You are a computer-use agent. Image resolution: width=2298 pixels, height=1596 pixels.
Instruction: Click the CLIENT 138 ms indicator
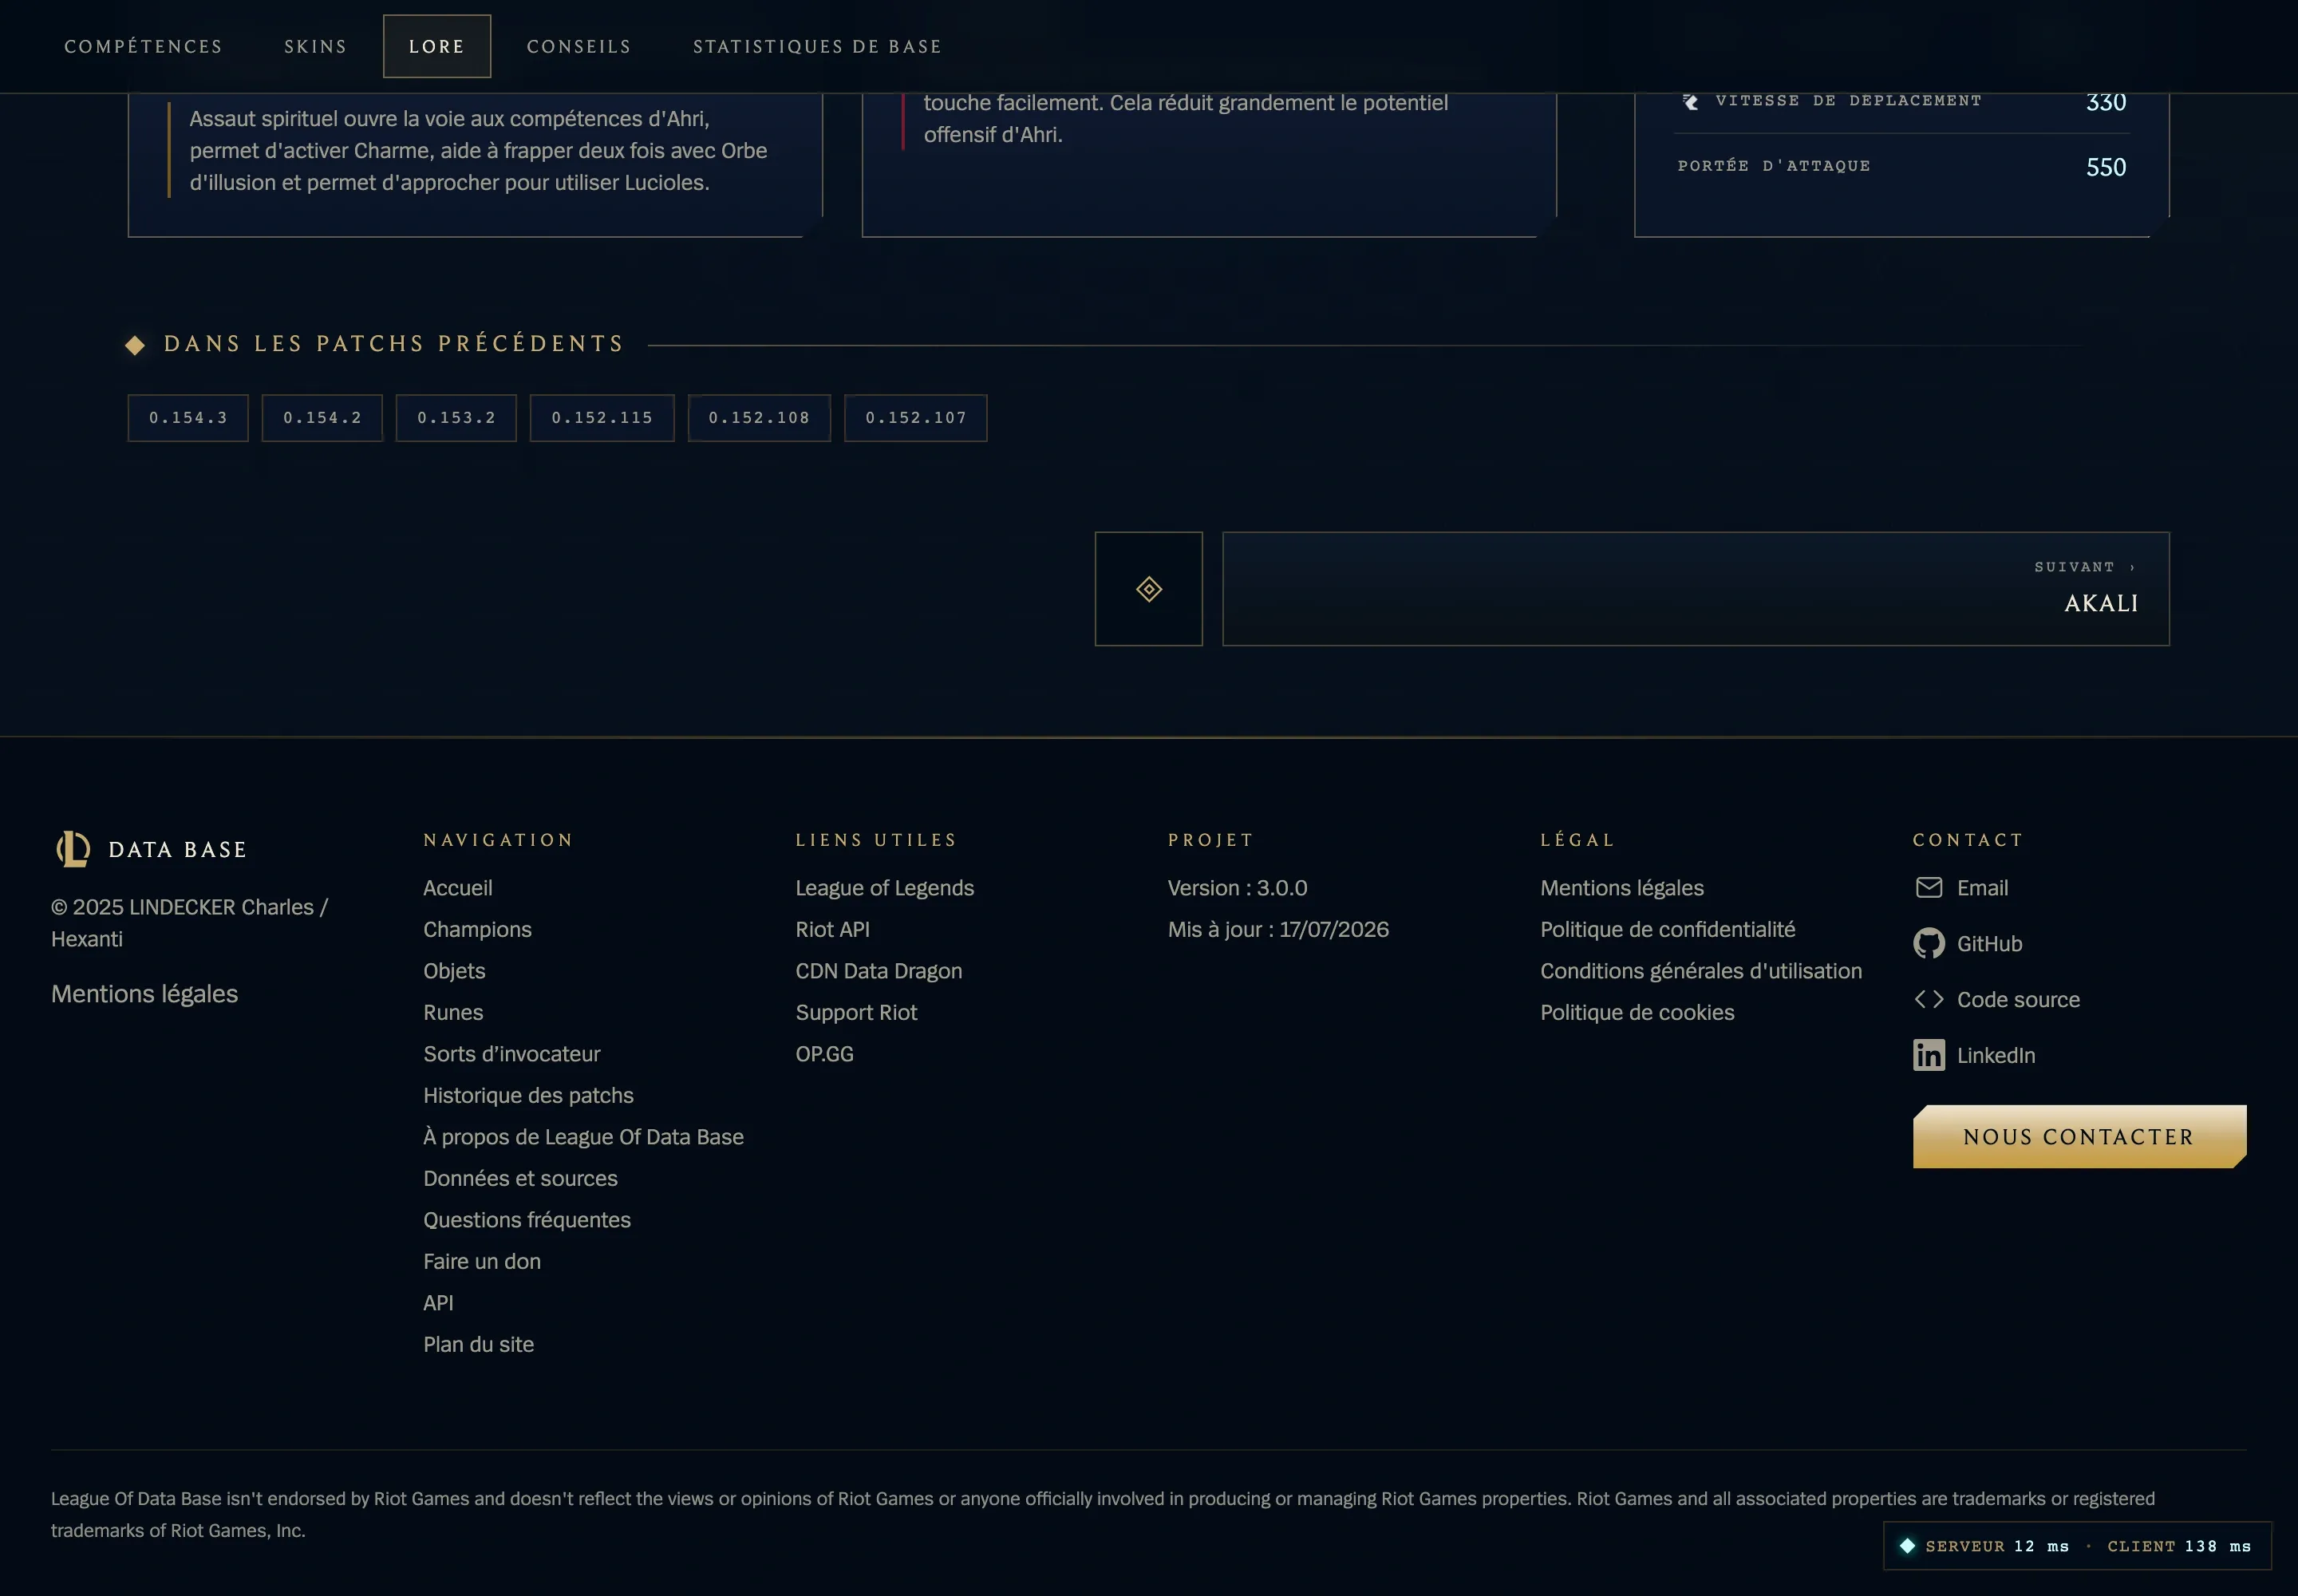click(2179, 1546)
